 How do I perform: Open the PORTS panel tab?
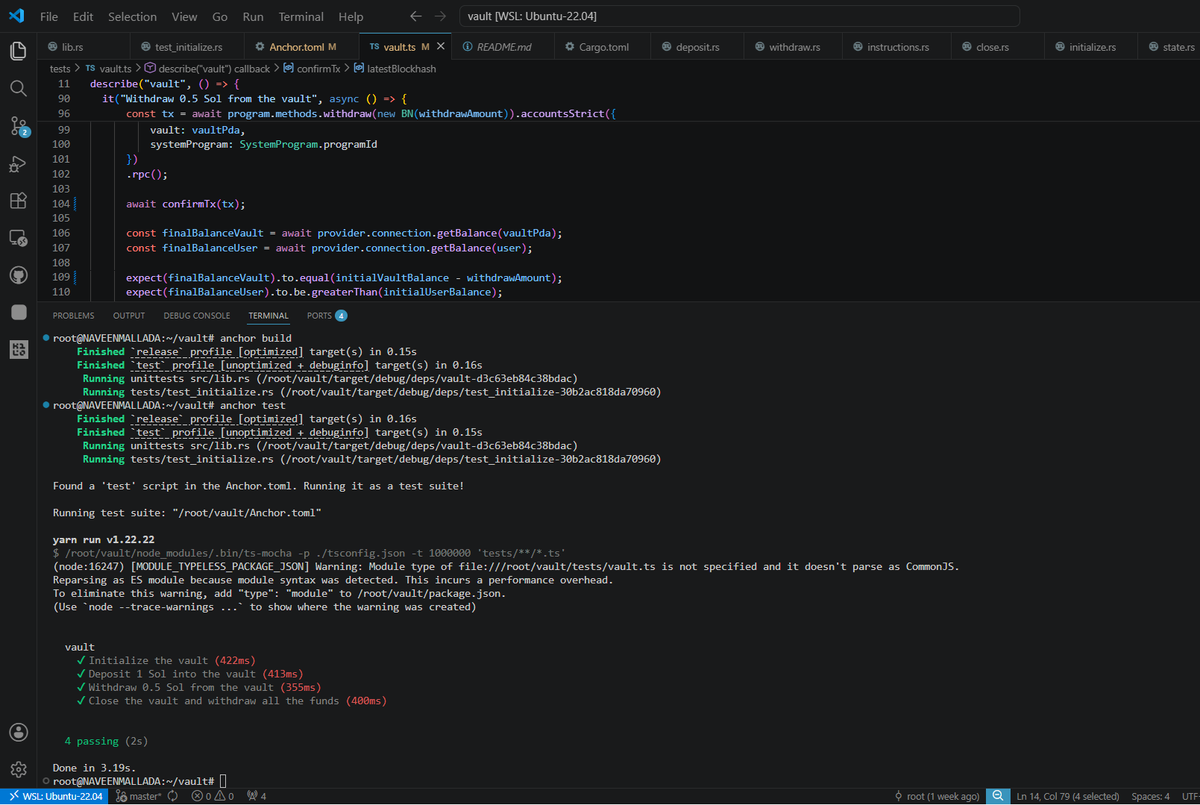[327, 316]
